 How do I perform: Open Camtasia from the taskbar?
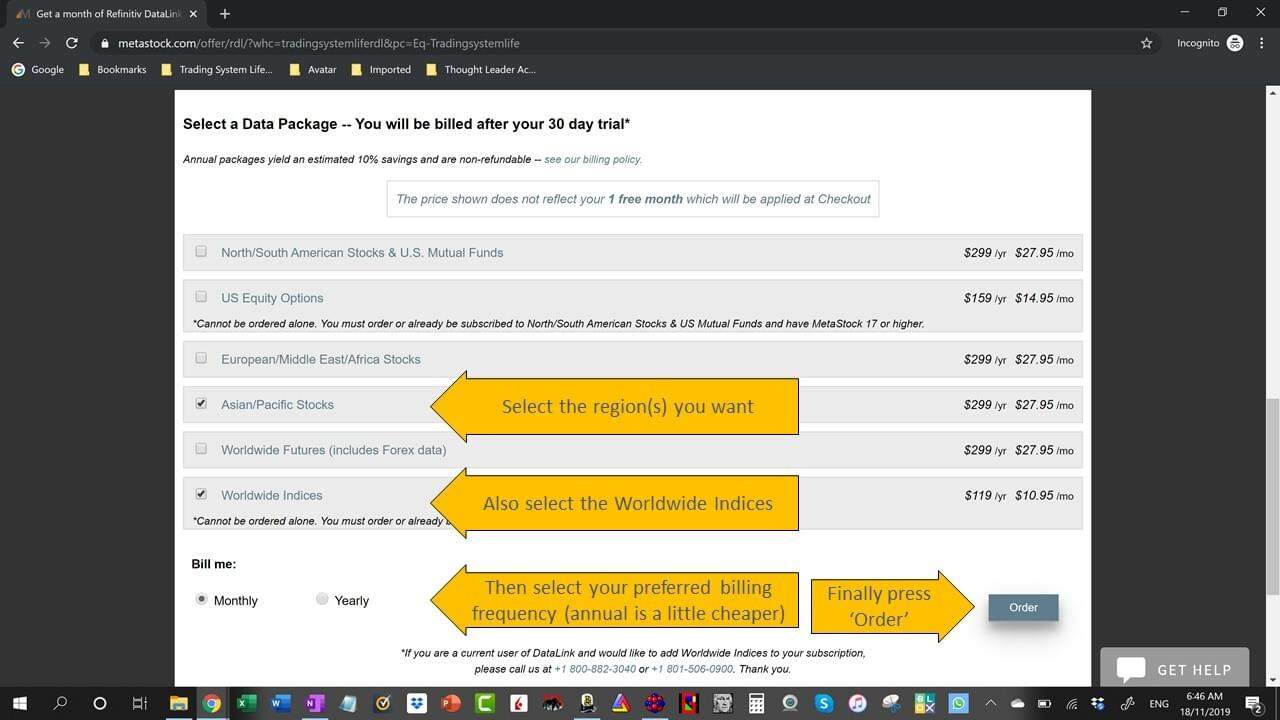coord(484,703)
